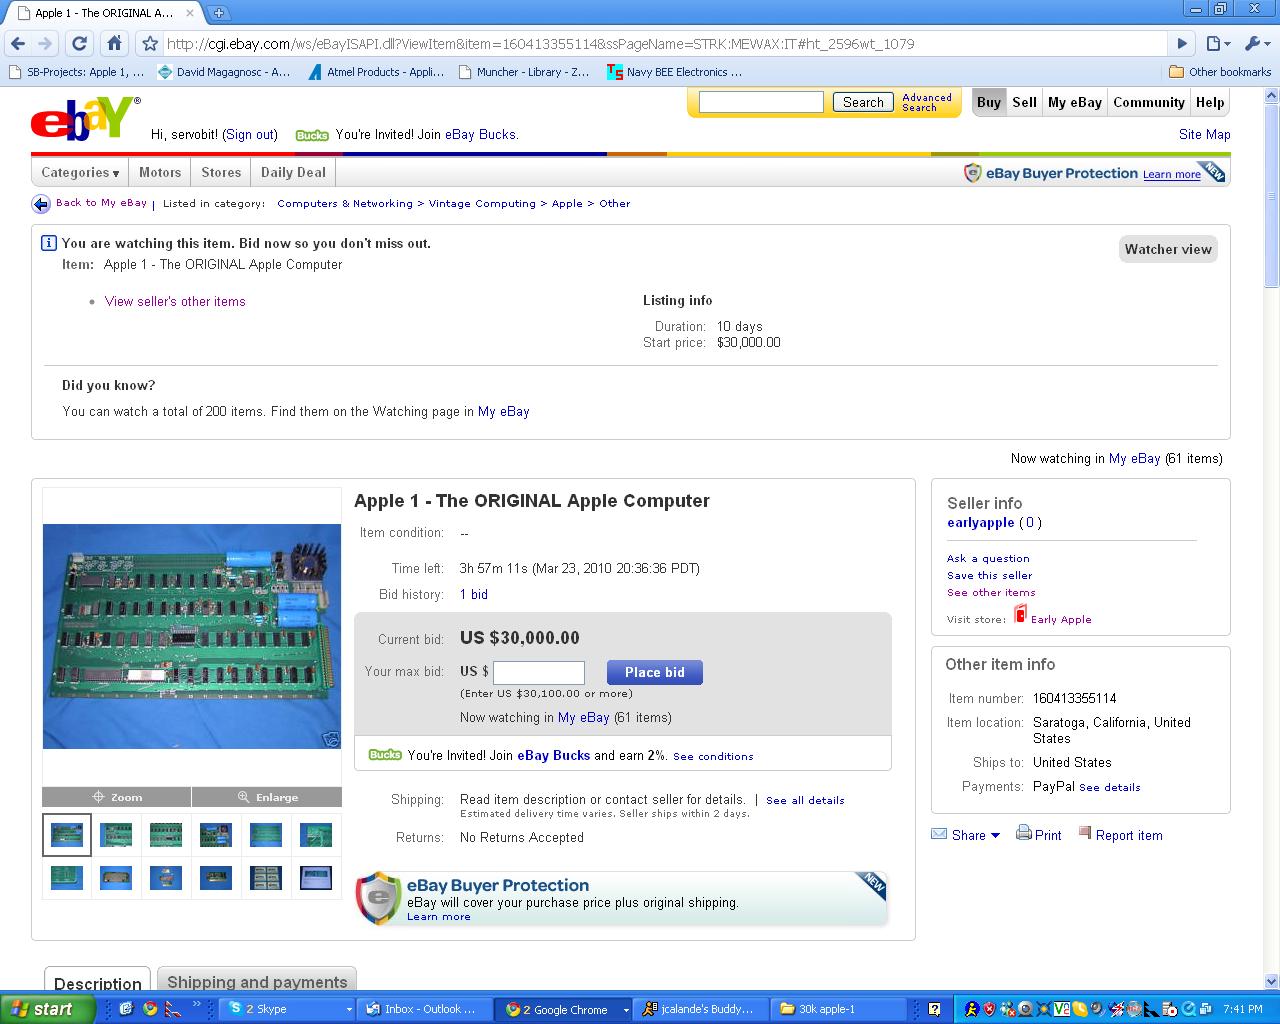Open the Atmel Products bookmark
The width and height of the screenshot is (1280, 1024).
376,72
